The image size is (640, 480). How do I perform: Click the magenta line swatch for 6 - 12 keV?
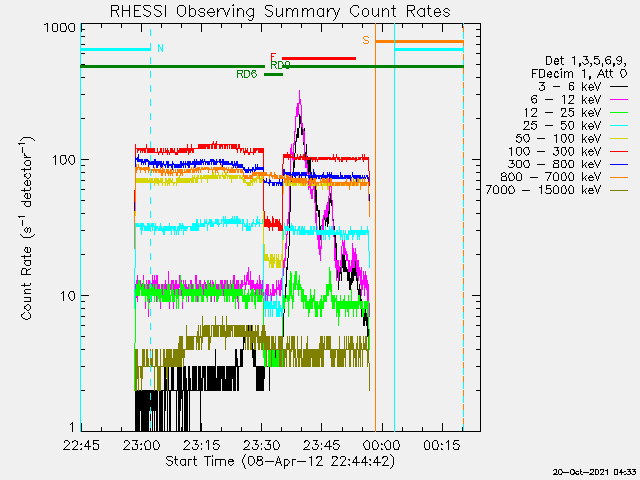(x=619, y=100)
